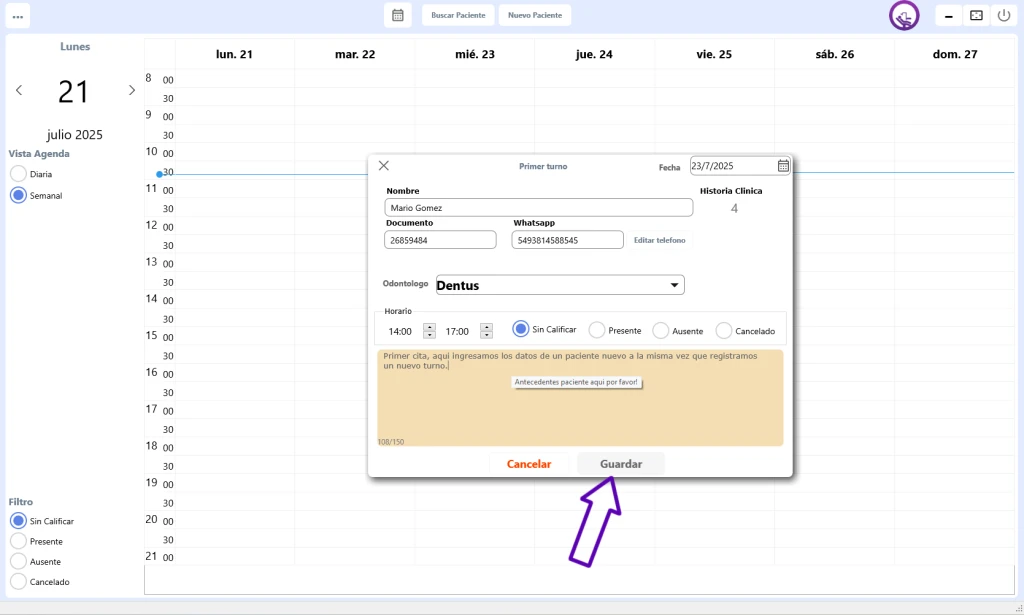This screenshot has height=615, width=1024.
Task: Go to previous day arrow
Action: 19,91
